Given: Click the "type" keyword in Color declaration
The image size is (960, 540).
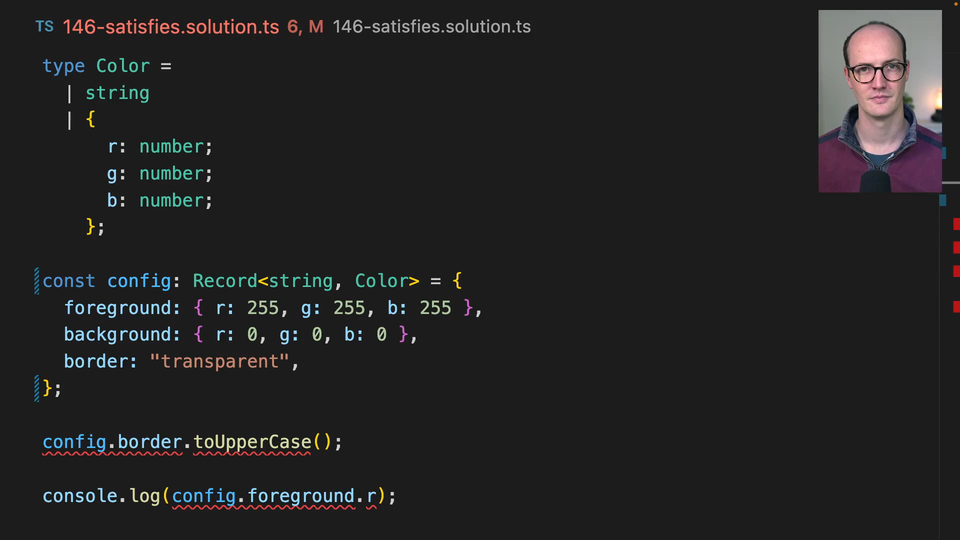Looking at the screenshot, I should (x=63, y=66).
